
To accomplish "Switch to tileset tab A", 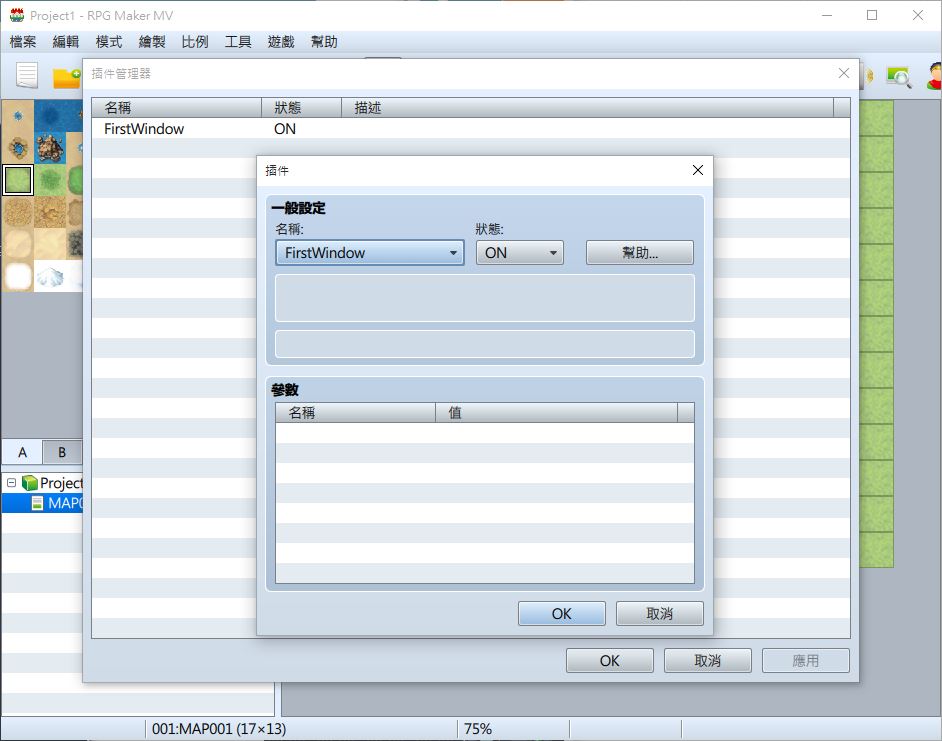I will (x=22, y=452).
